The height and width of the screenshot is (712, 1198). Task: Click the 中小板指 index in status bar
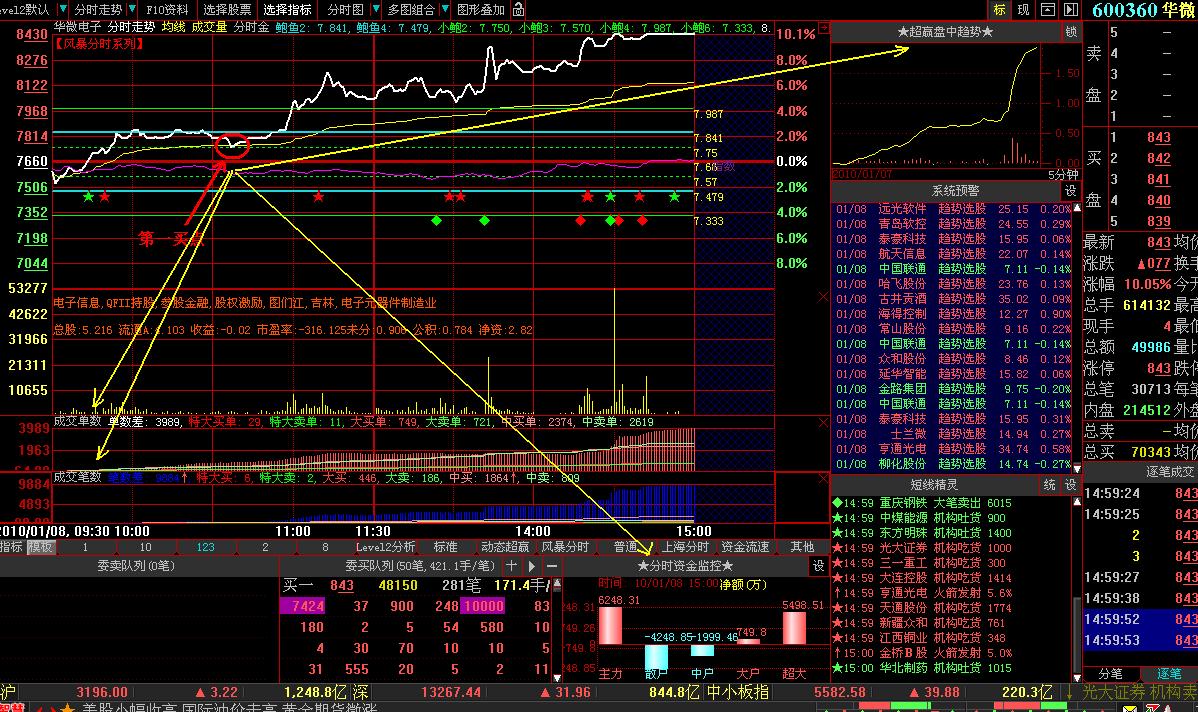(737, 692)
